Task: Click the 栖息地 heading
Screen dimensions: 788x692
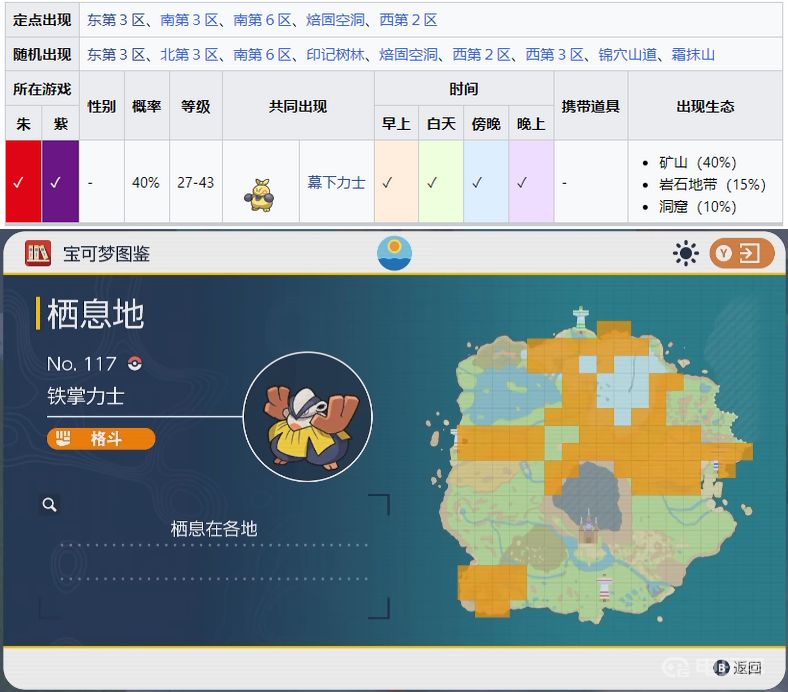Action: coord(95,314)
